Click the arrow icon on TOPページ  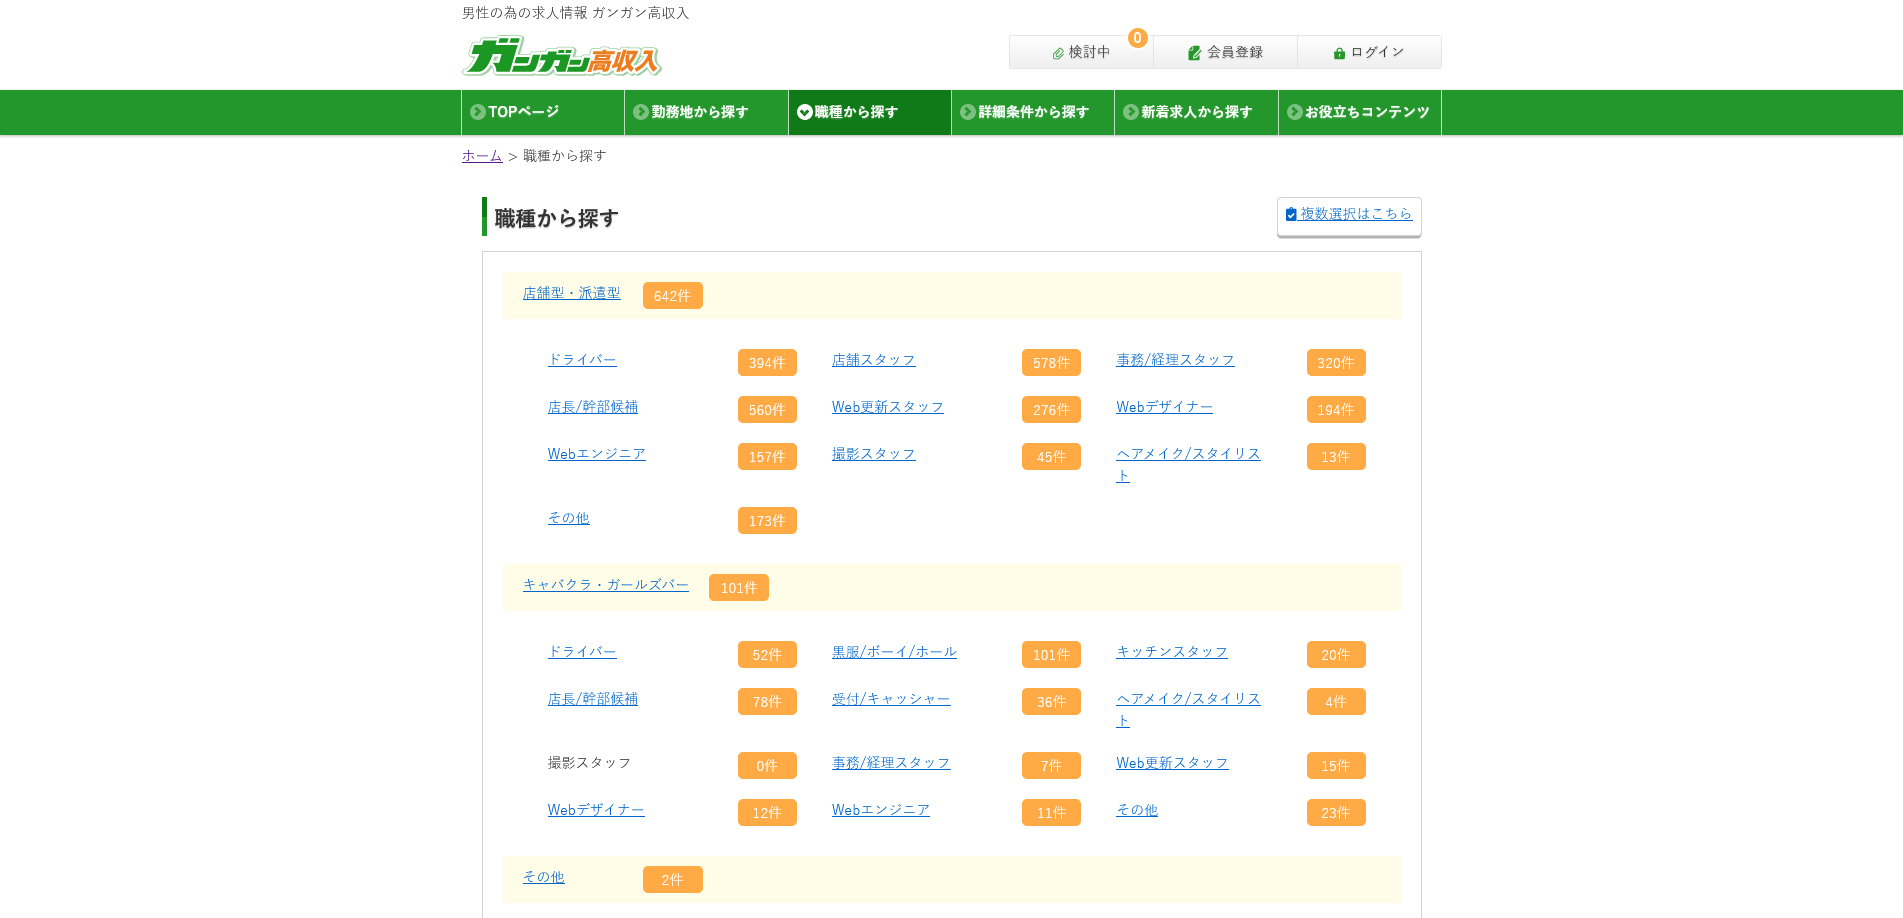coord(478,112)
